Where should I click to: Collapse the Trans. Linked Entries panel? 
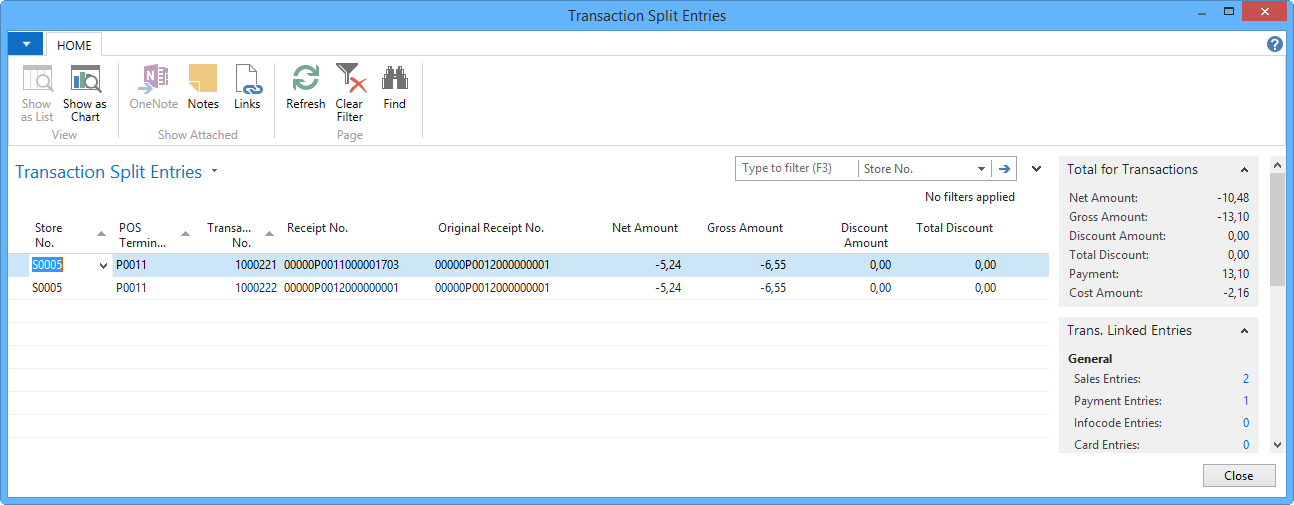click(1244, 331)
